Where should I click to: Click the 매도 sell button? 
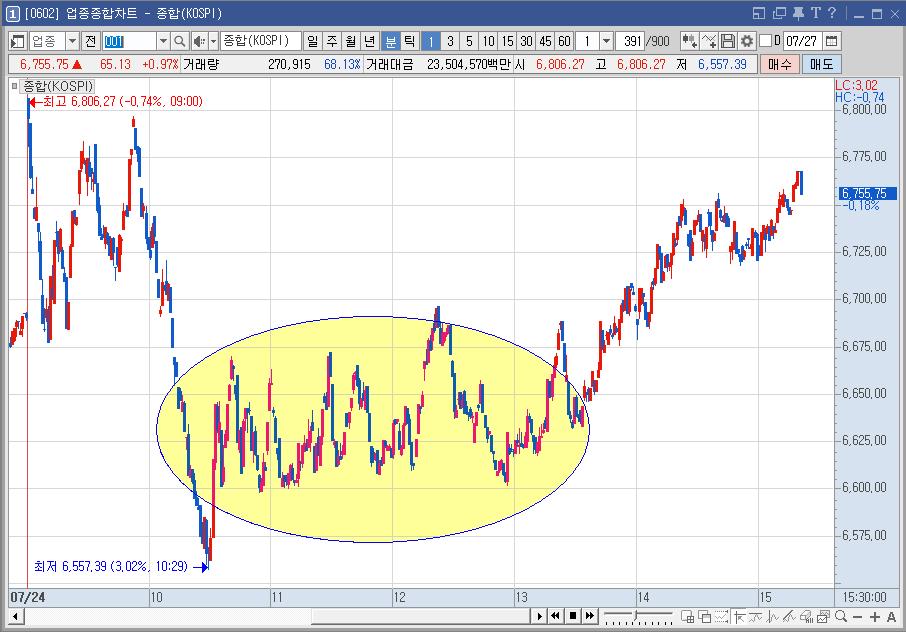(x=821, y=64)
